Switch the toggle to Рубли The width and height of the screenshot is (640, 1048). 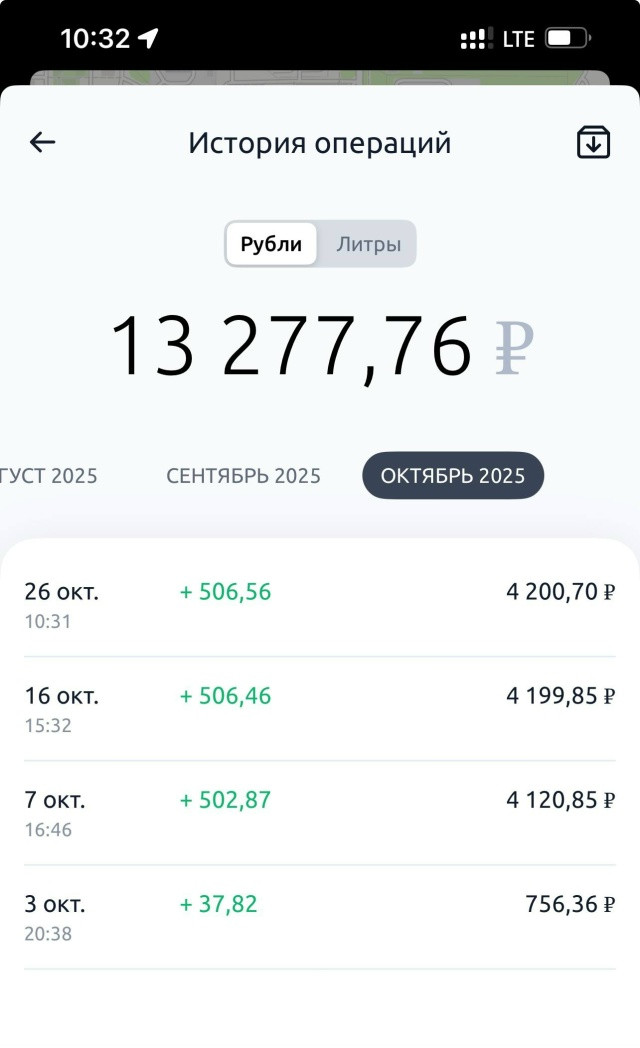pos(271,244)
